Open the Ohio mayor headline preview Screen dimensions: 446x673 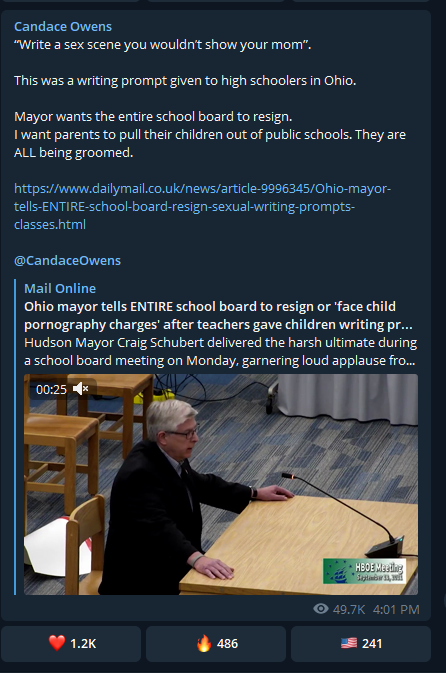click(x=218, y=315)
